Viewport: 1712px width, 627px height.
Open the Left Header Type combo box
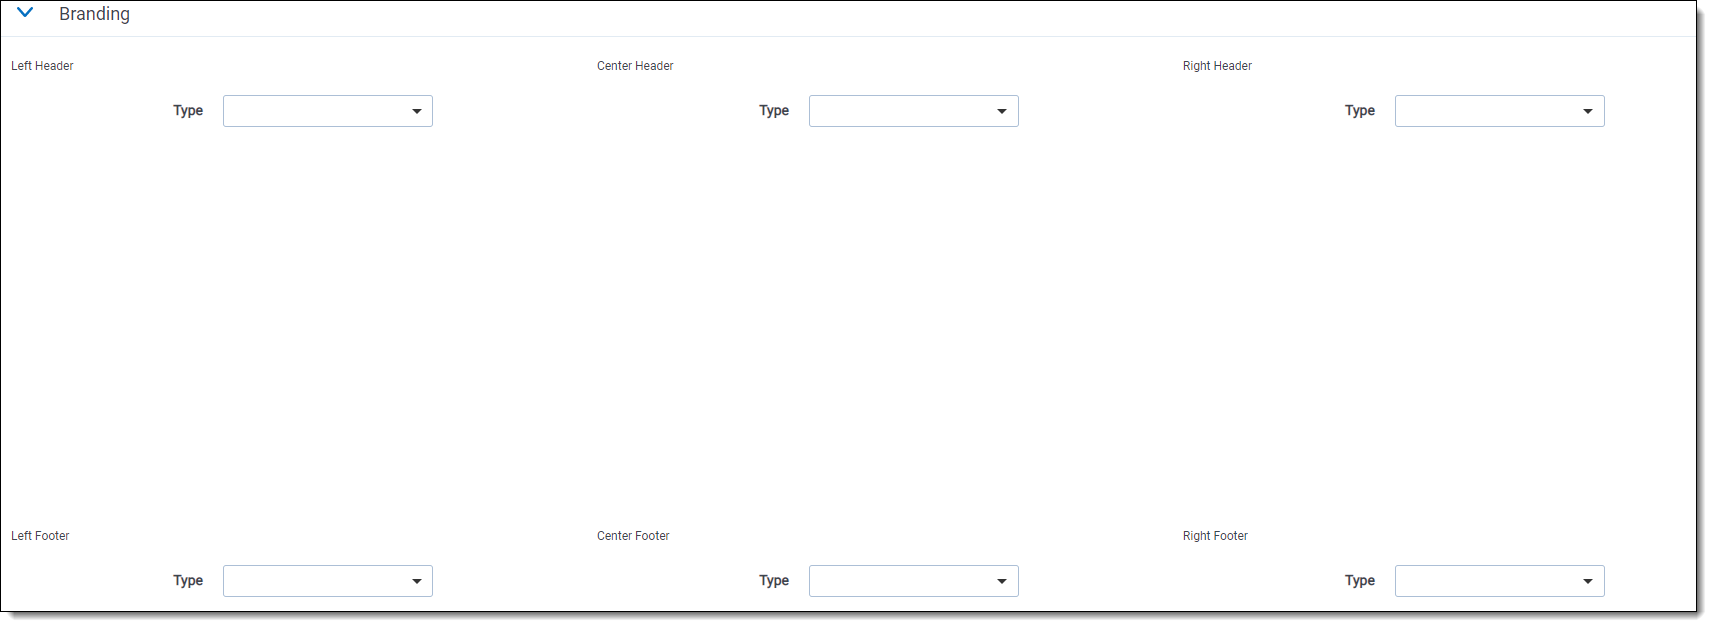pyautogui.click(x=315, y=111)
